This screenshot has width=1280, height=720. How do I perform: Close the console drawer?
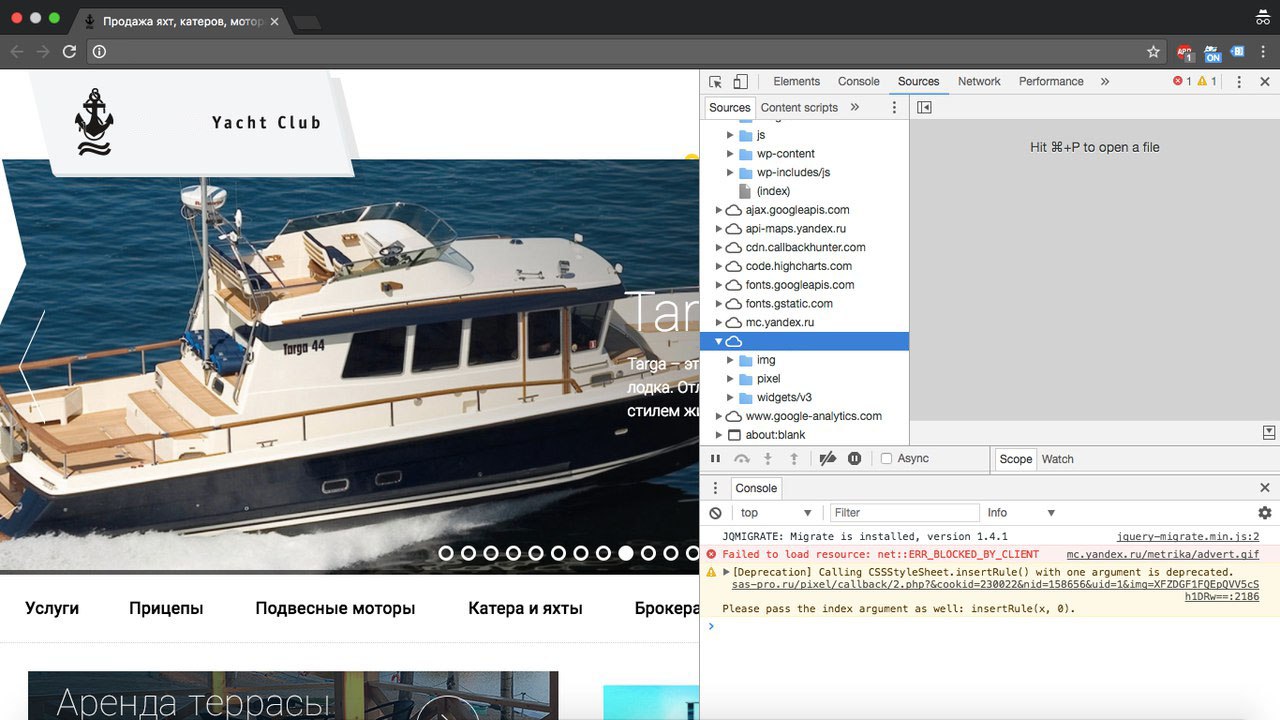click(x=1265, y=488)
